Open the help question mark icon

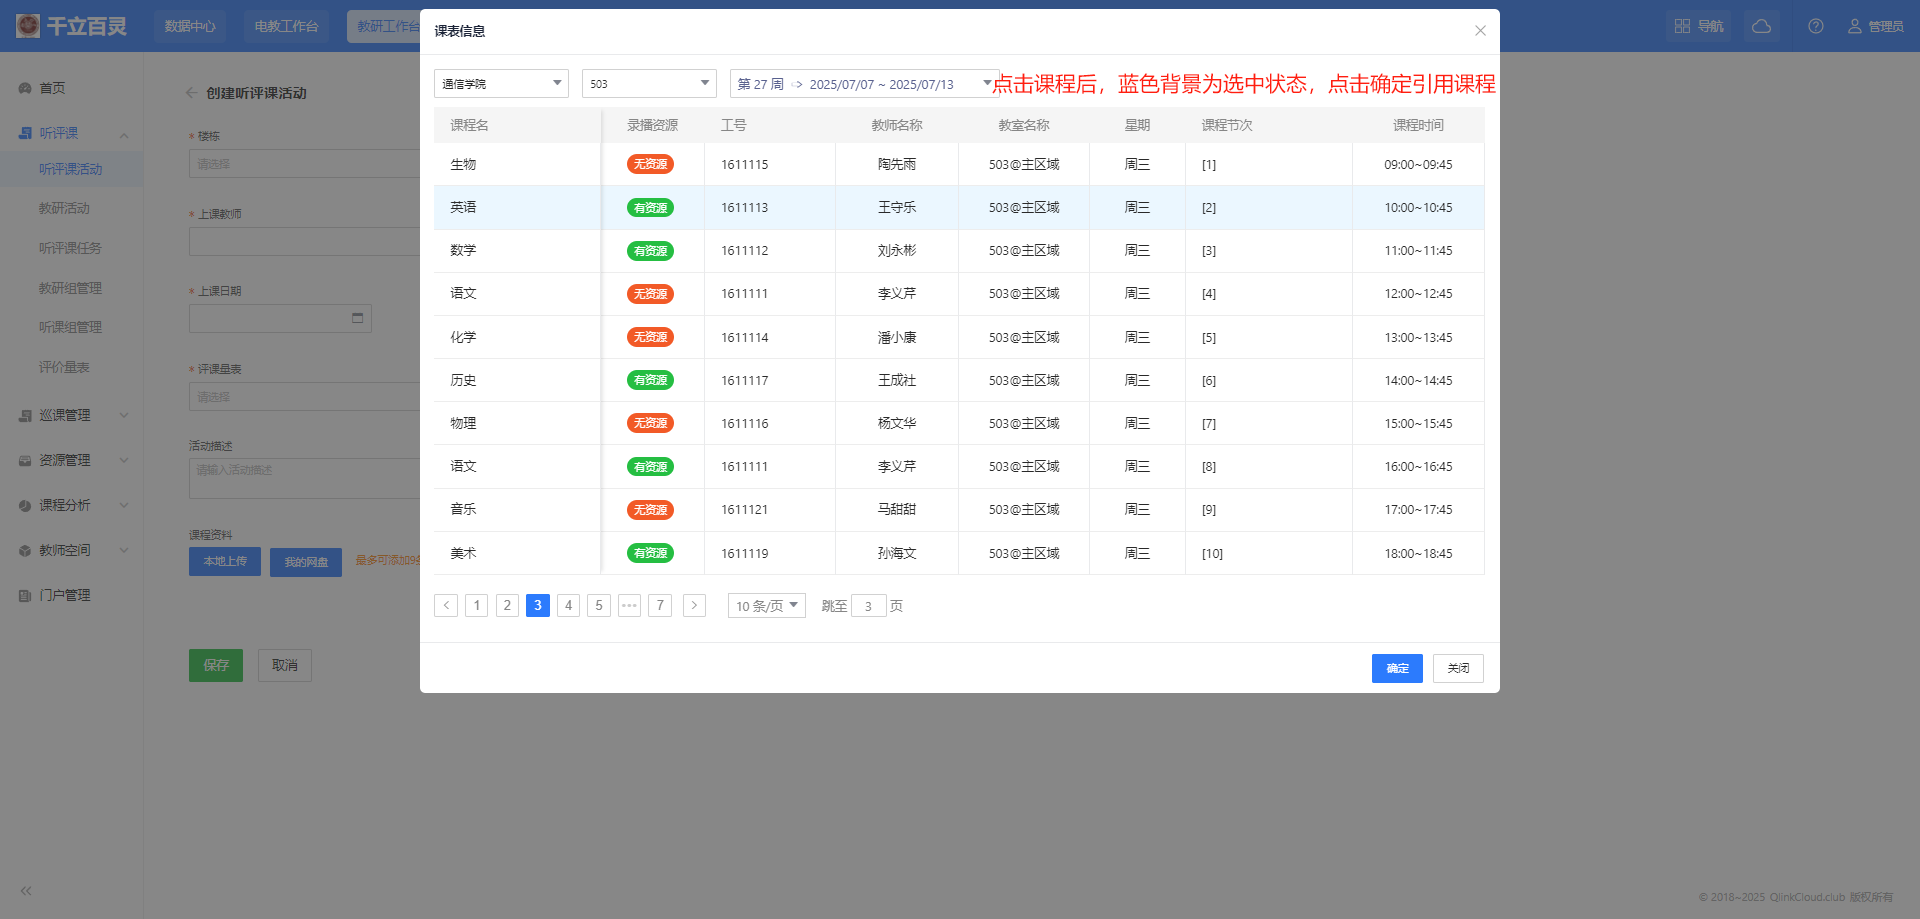tap(1816, 26)
